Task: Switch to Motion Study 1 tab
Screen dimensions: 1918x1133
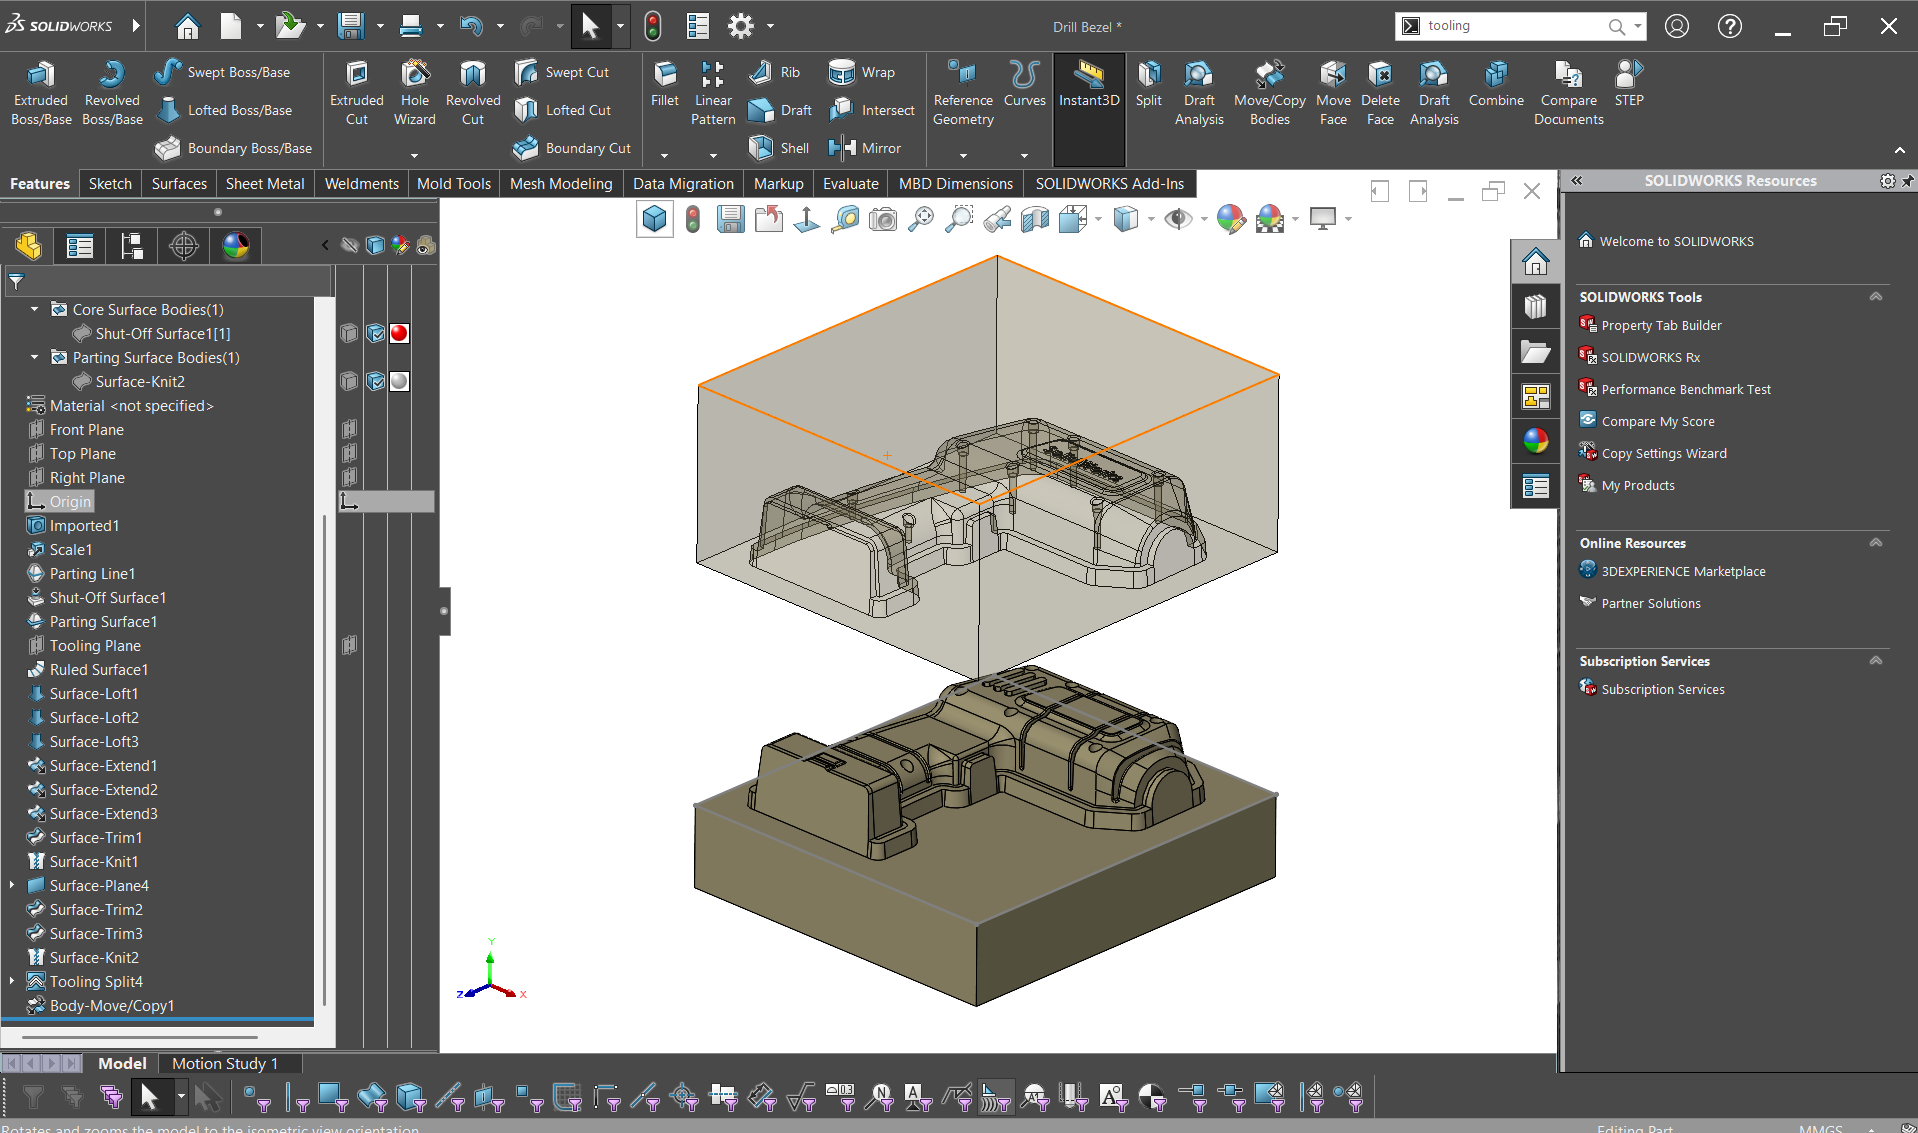Action: (225, 1063)
